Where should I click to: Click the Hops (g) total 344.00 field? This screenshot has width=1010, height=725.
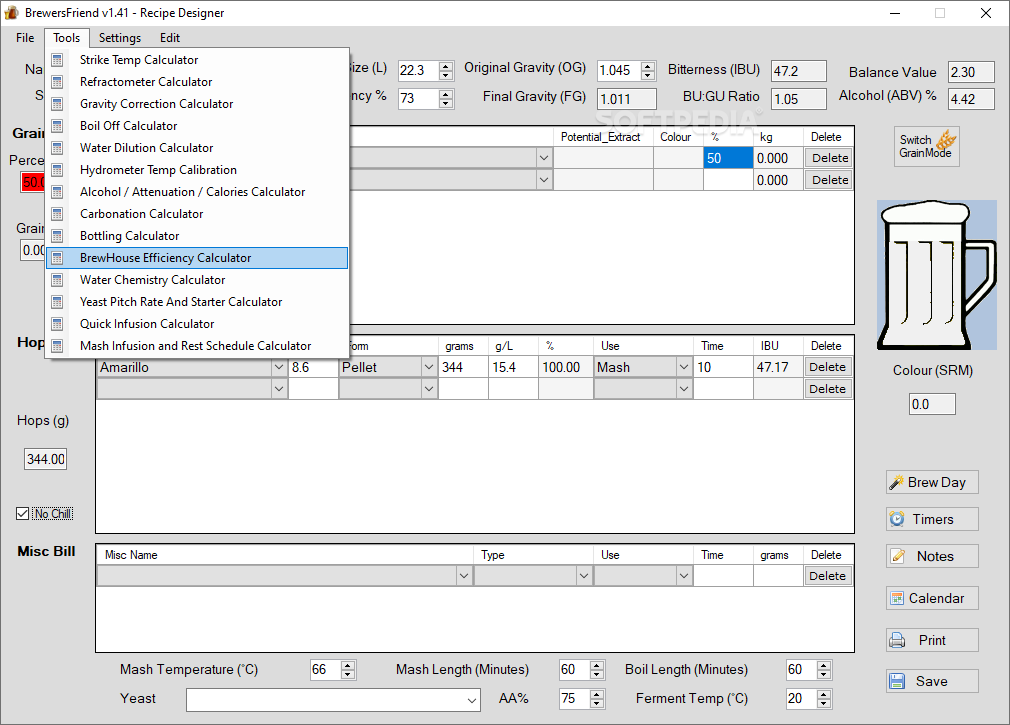coord(46,459)
